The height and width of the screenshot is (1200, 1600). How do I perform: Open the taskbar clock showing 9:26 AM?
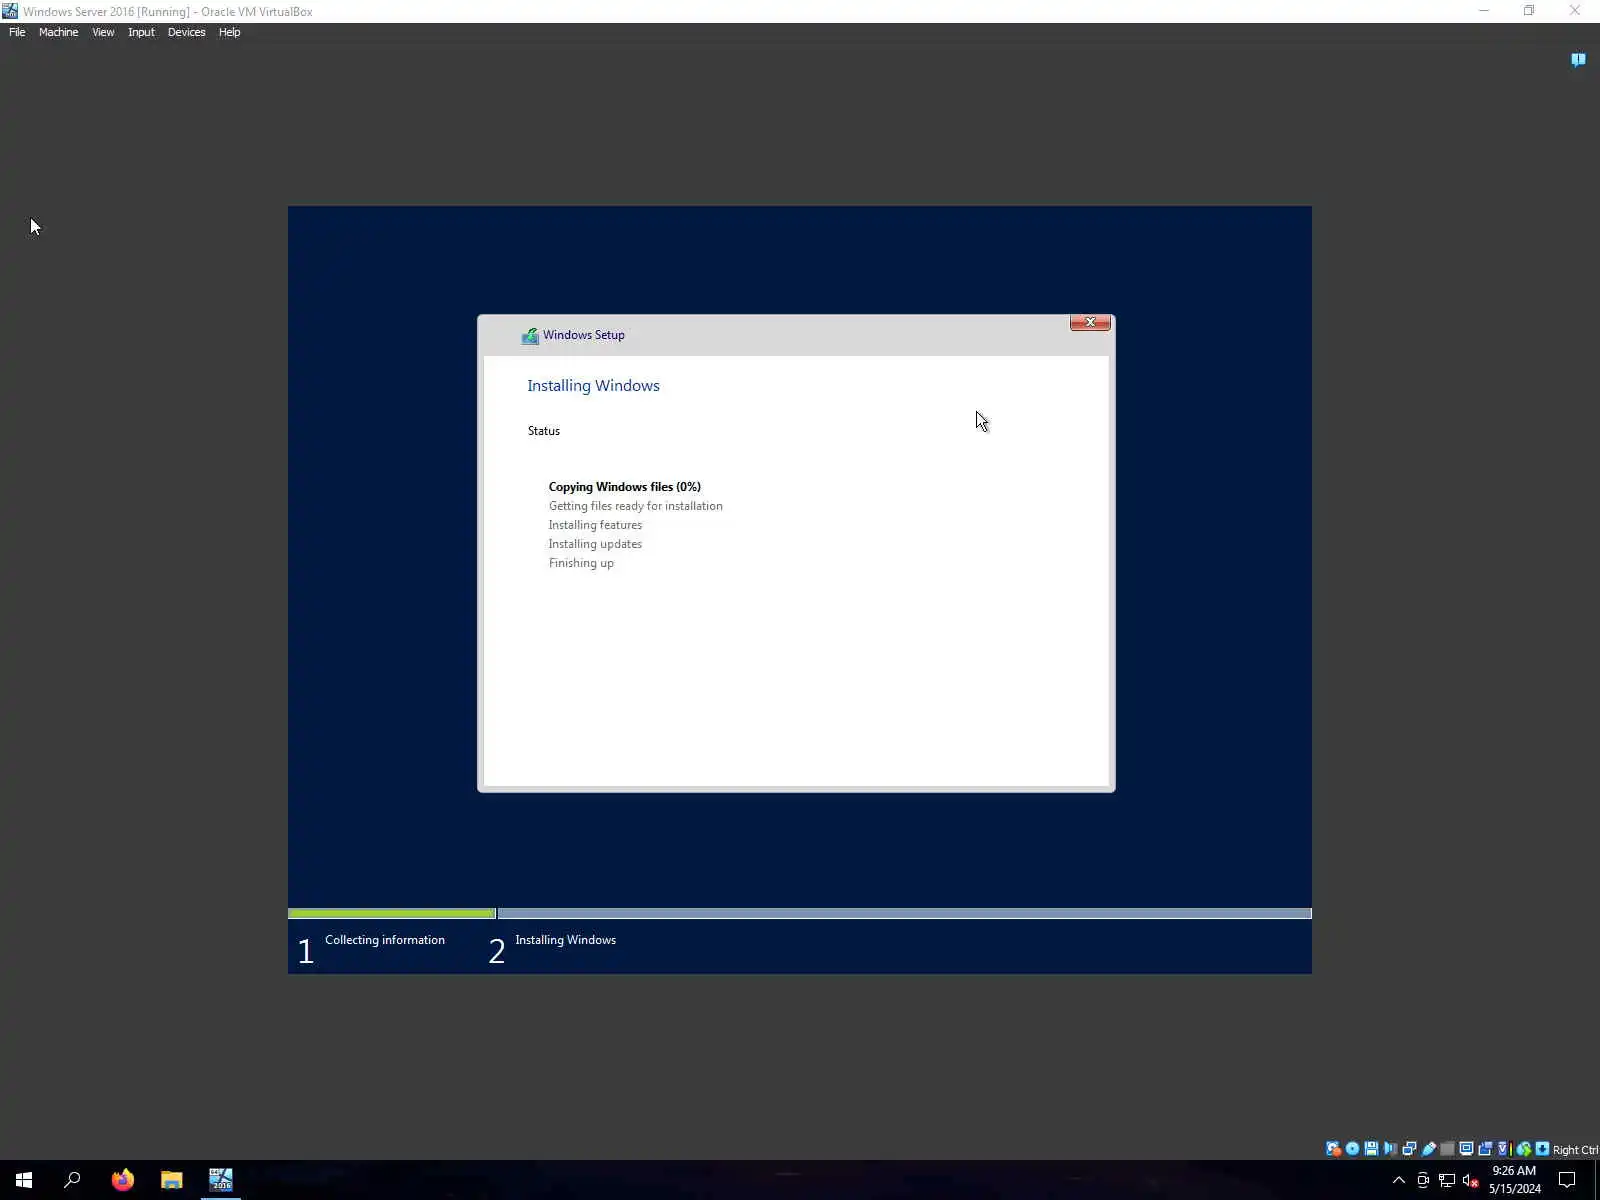click(x=1514, y=1180)
